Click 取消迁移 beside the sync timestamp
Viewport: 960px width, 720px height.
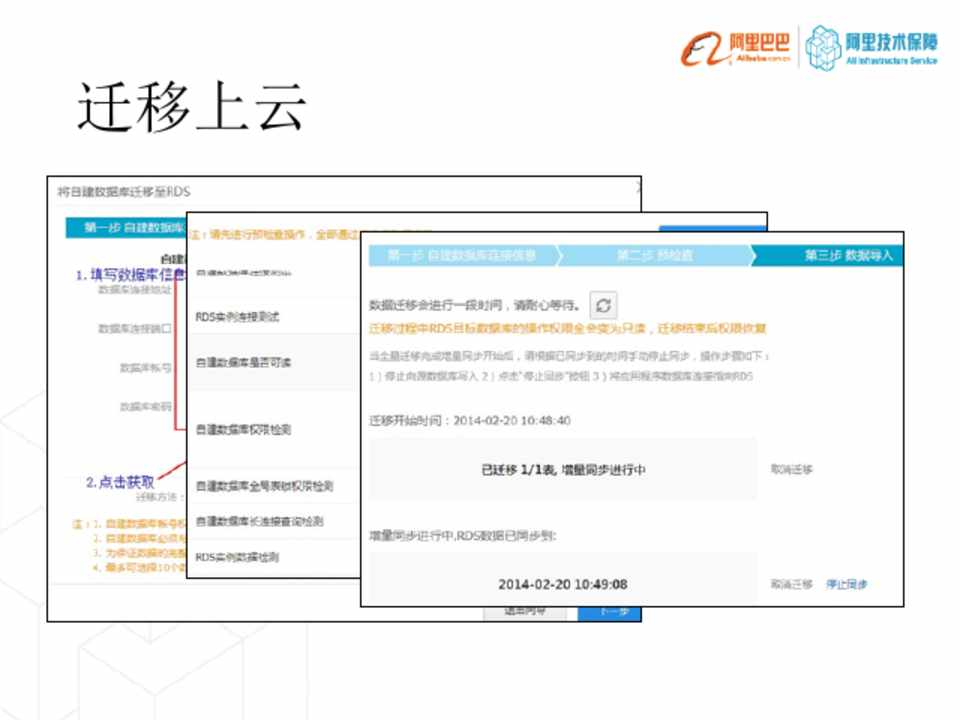791,584
